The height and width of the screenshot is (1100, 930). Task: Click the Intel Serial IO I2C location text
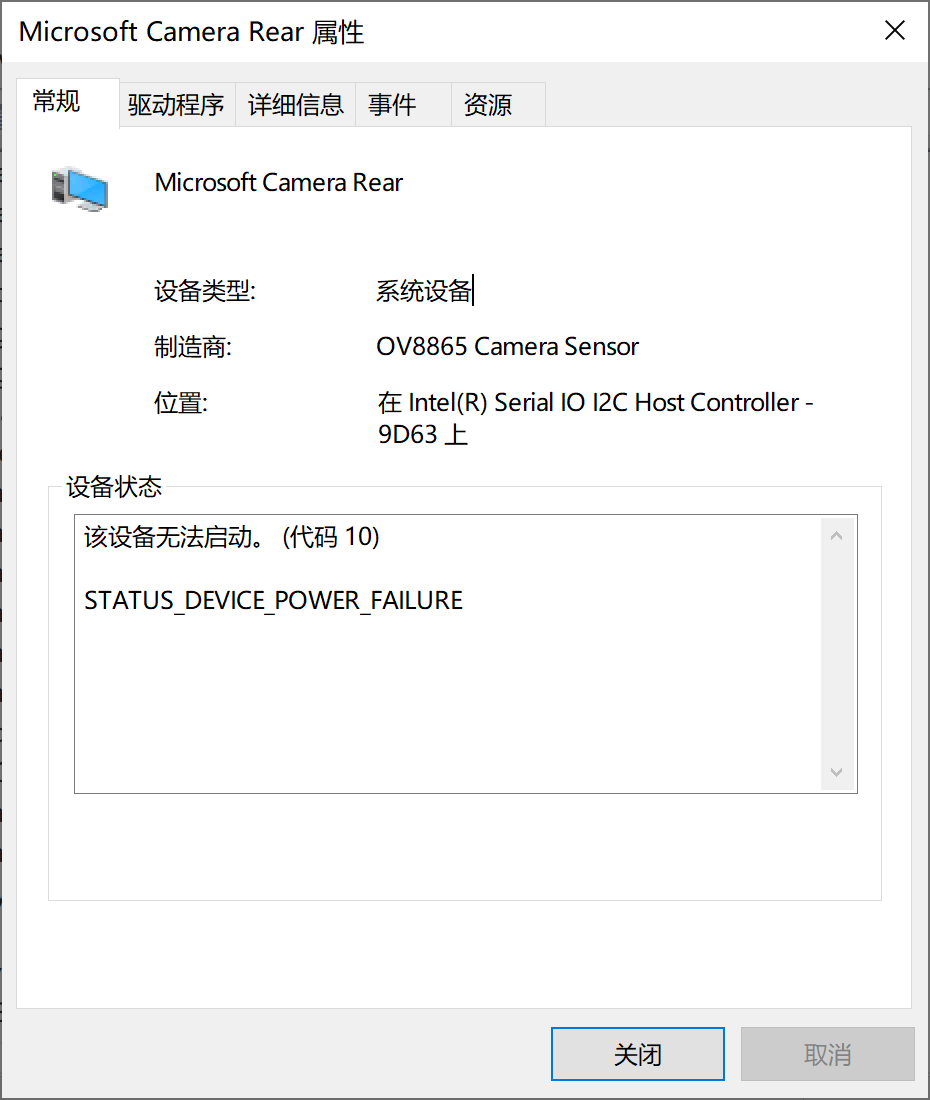pyautogui.click(x=595, y=418)
